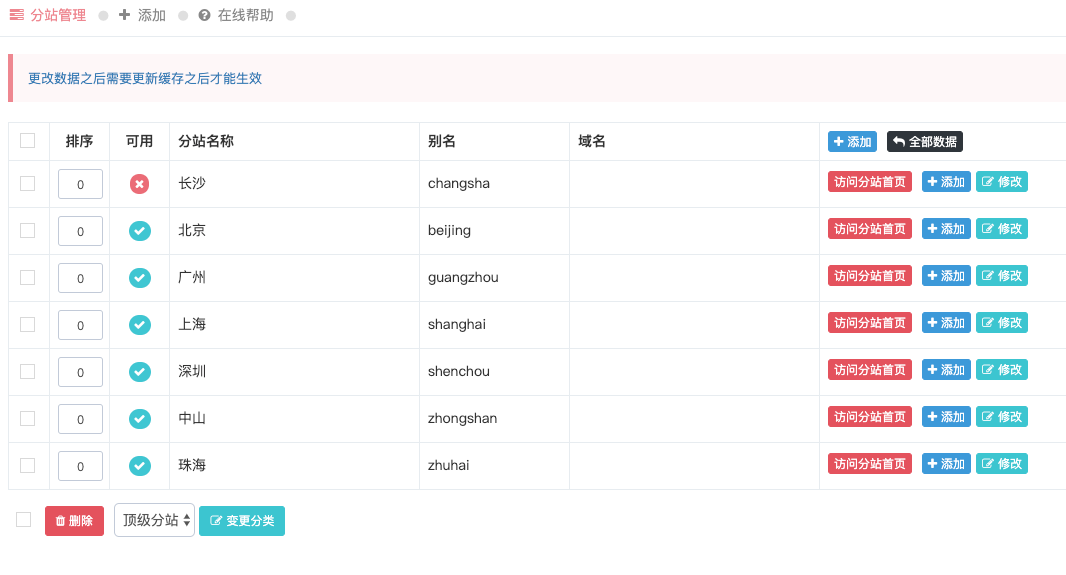Click 修改 for the 上海 row

1002,322
